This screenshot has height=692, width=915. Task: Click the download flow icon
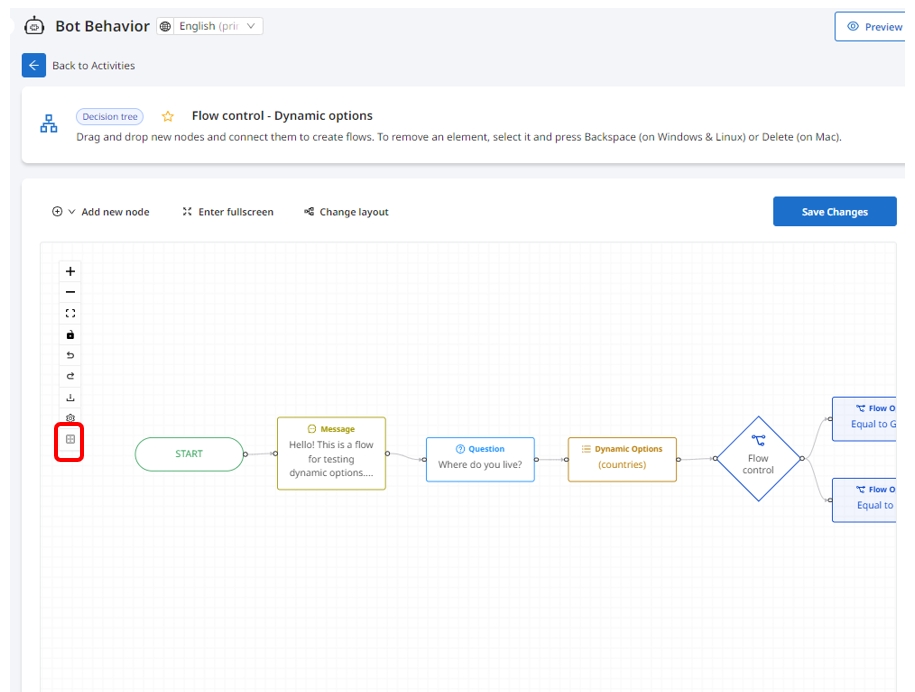click(70, 398)
